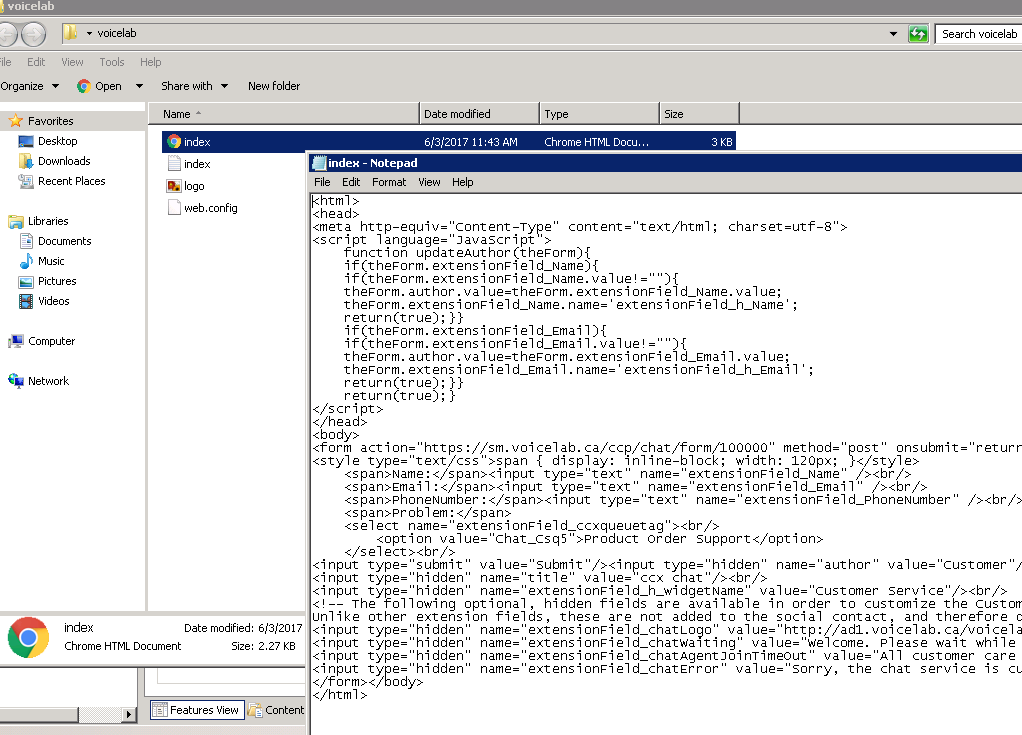Click the 3 KB size cell

point(722,142)
